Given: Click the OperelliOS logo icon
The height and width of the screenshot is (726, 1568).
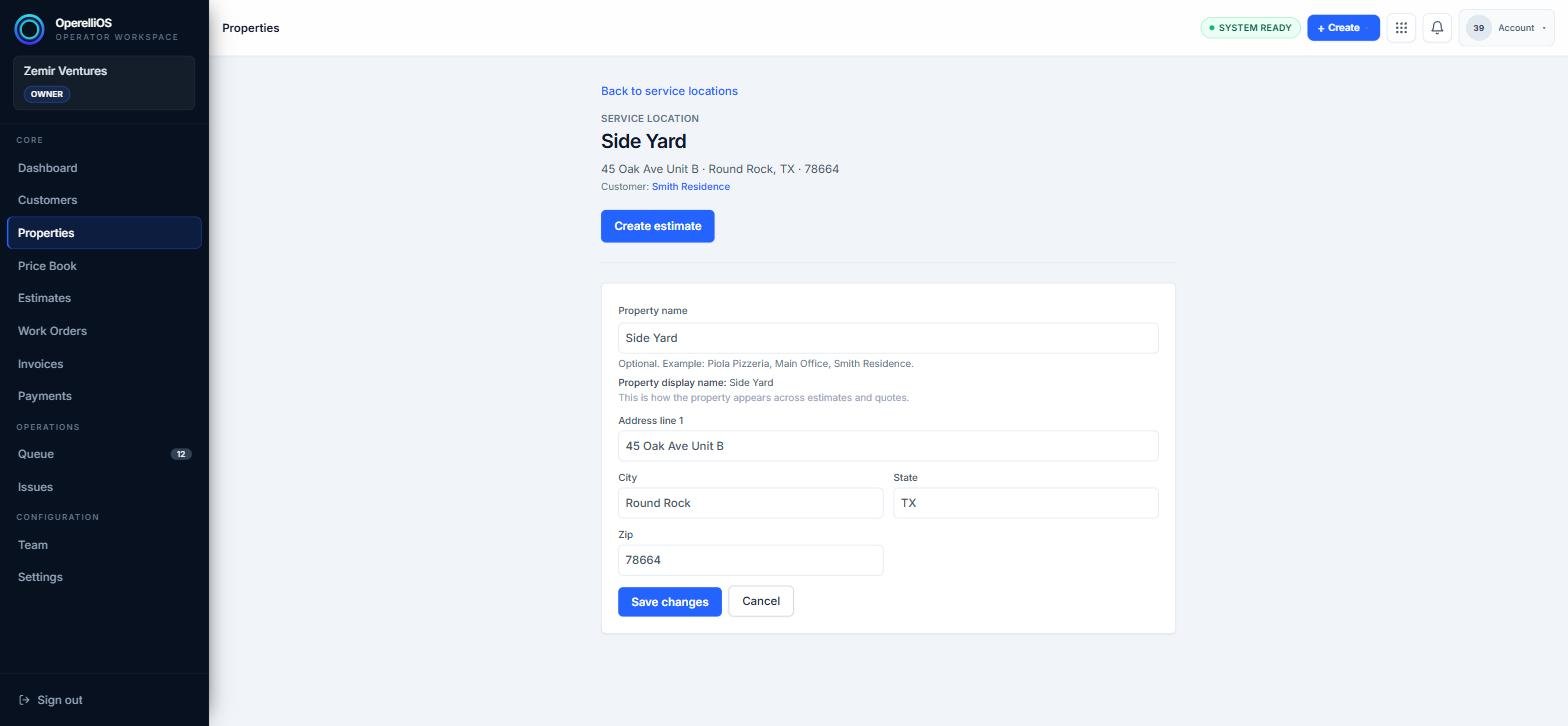Looking at the screenshot, I should [x=29, y=29].
